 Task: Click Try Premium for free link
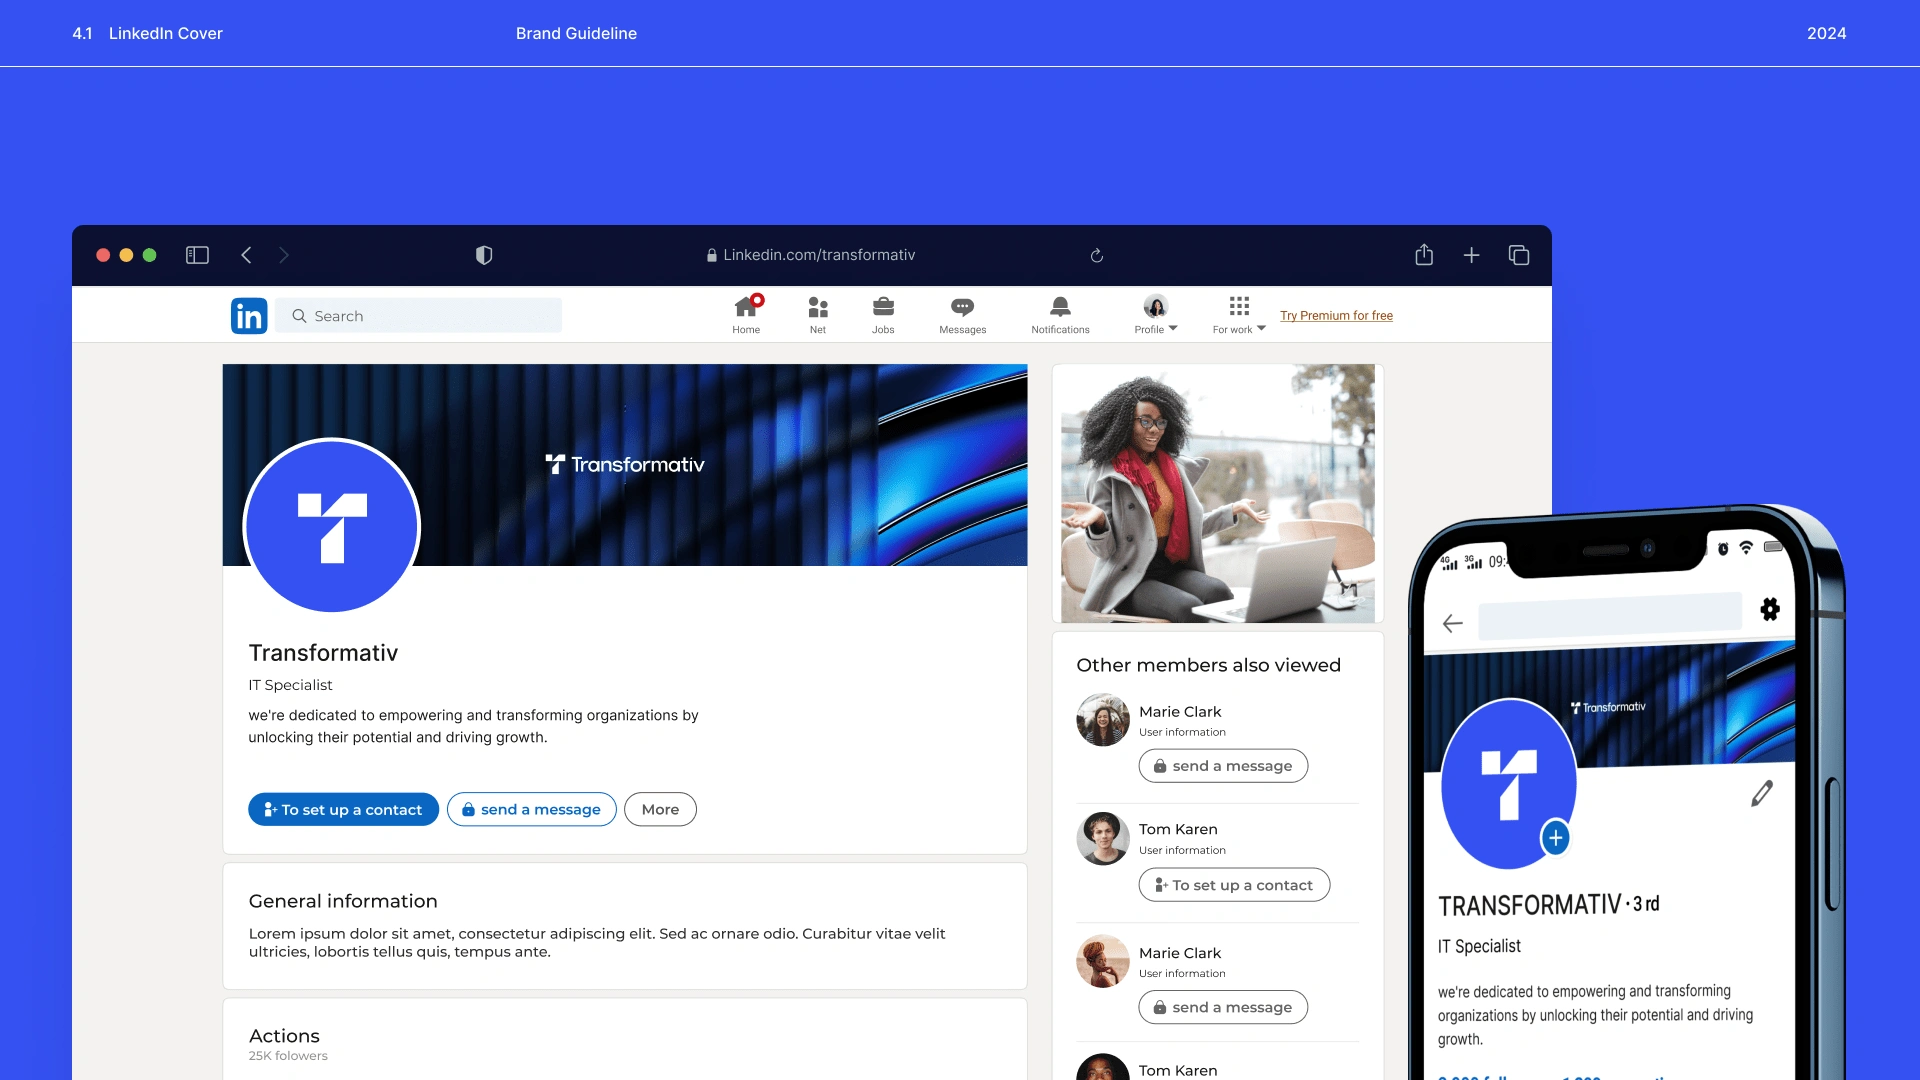coord(1336,316)
